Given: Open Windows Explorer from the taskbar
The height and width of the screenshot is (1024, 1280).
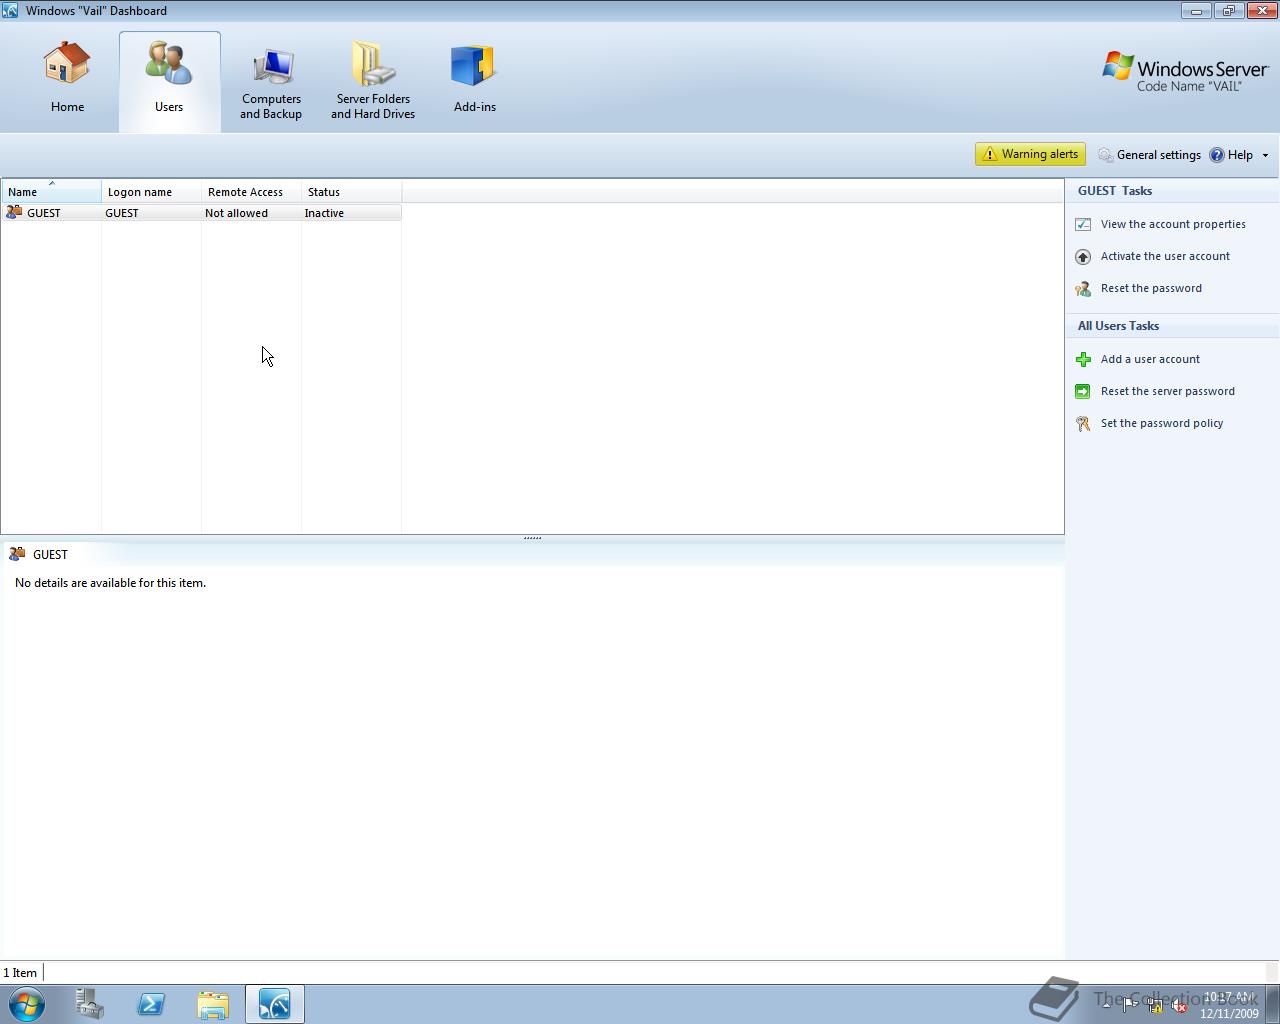Looking at the screenshot, I should pyautogui.click(x=213, y=1004).
